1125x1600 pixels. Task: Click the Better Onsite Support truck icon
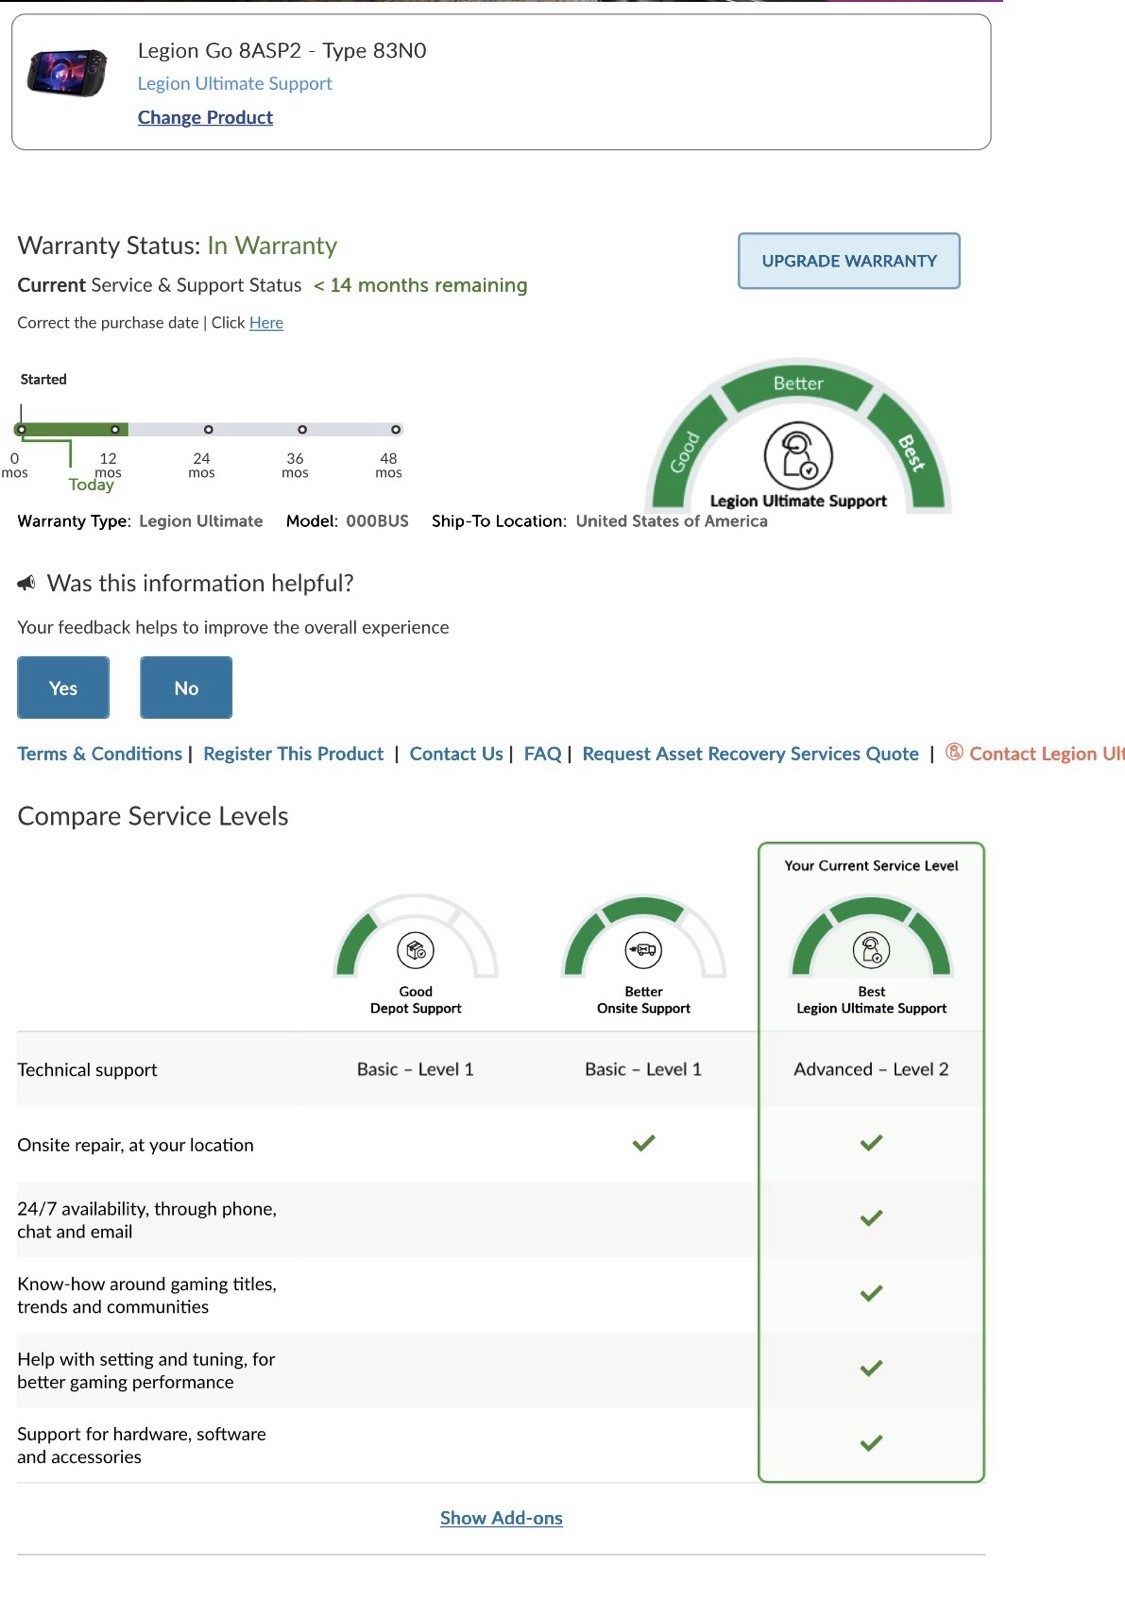click(x=644, y=950)
